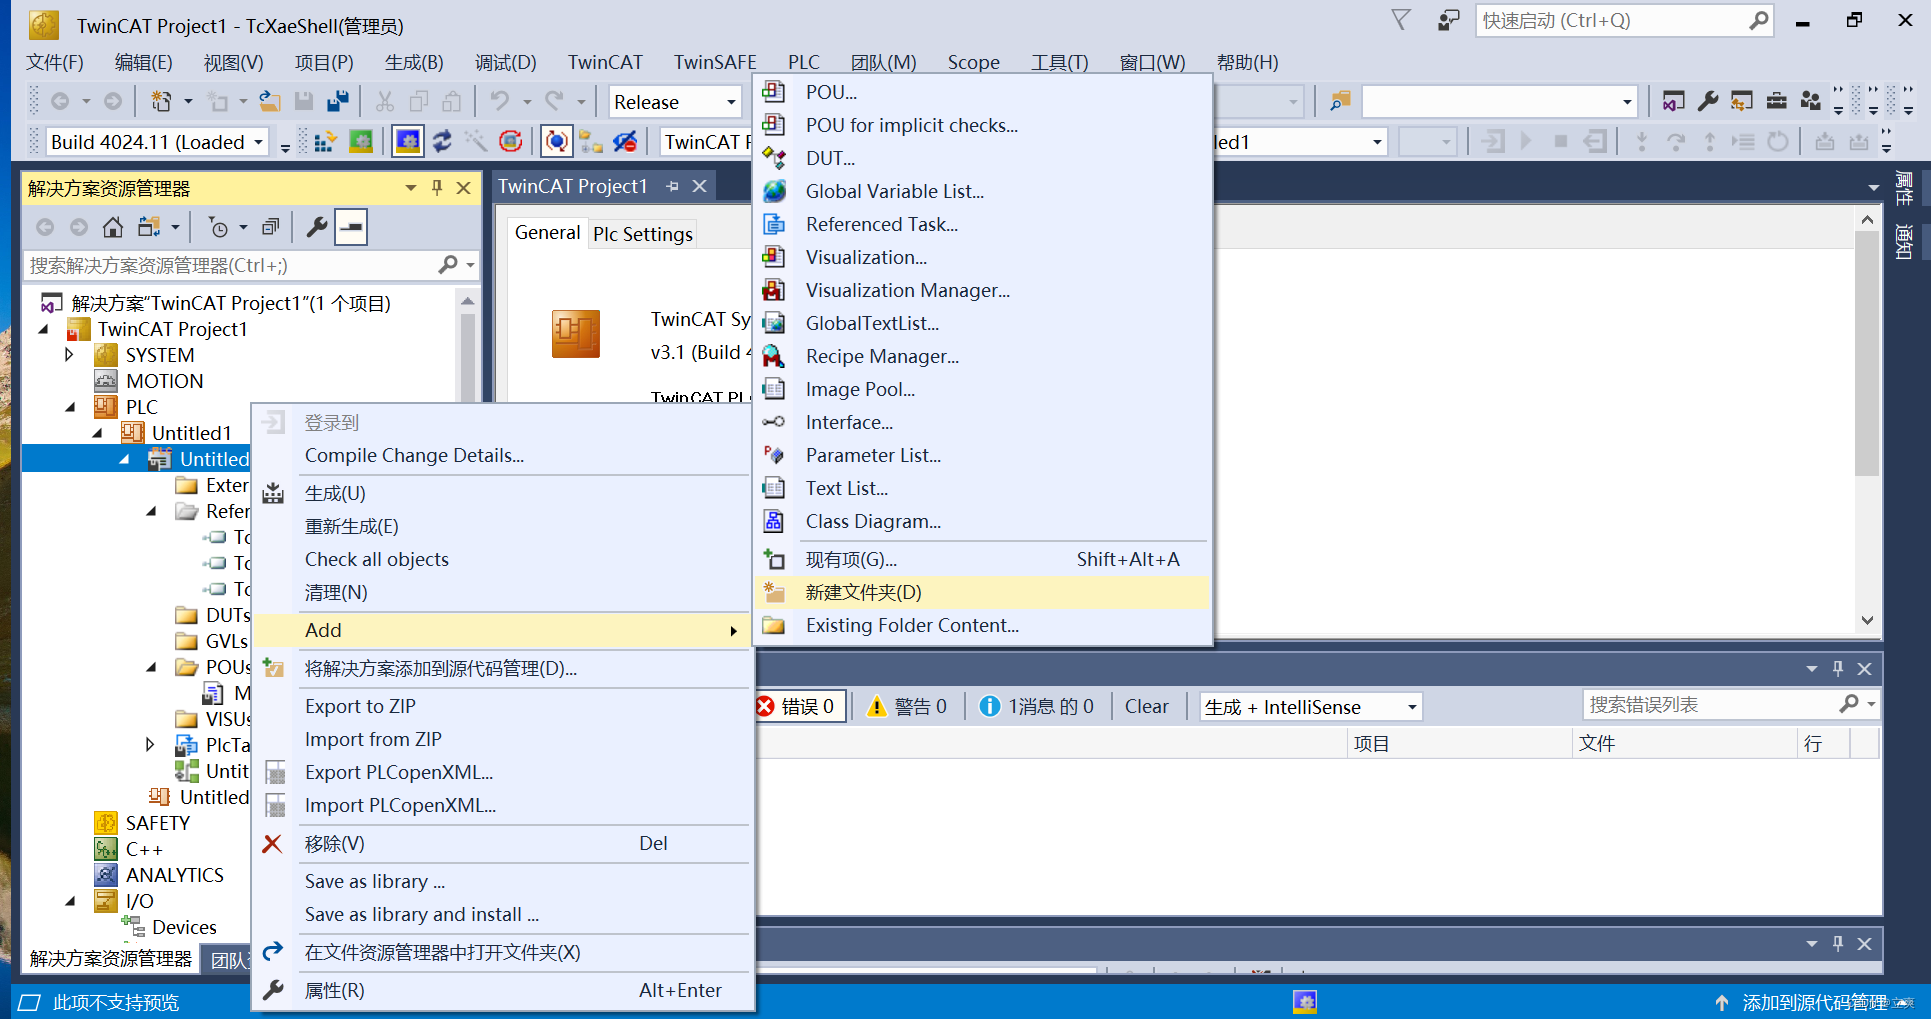
Task: Collapse the POUs folder node
Action: (x=151, y=667)
